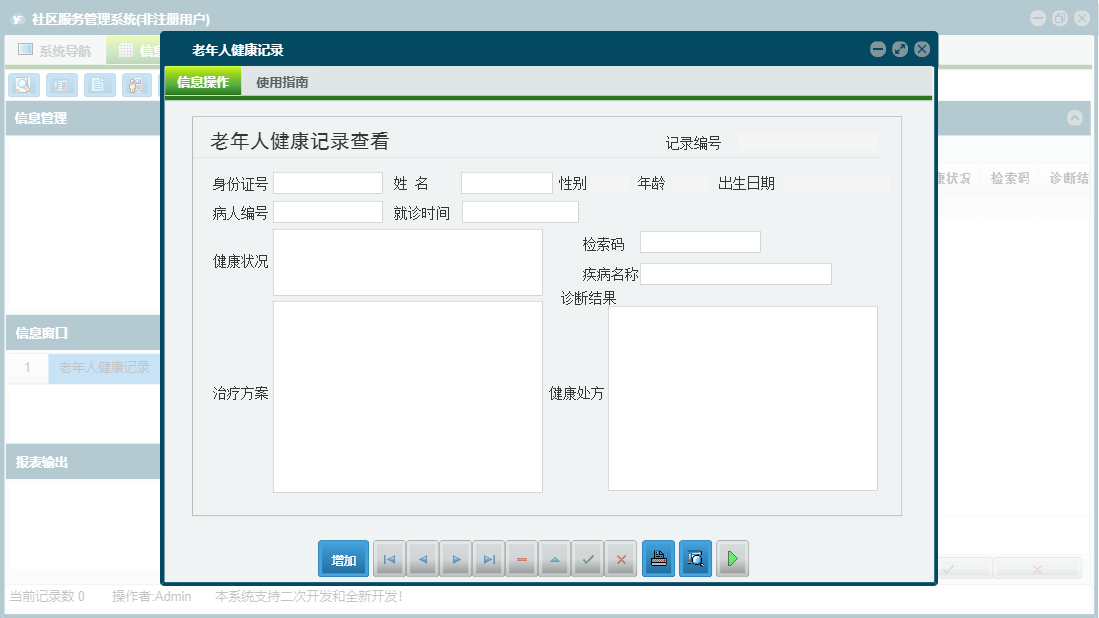Click the 报表输出 panel header

[x=83, y=462]
